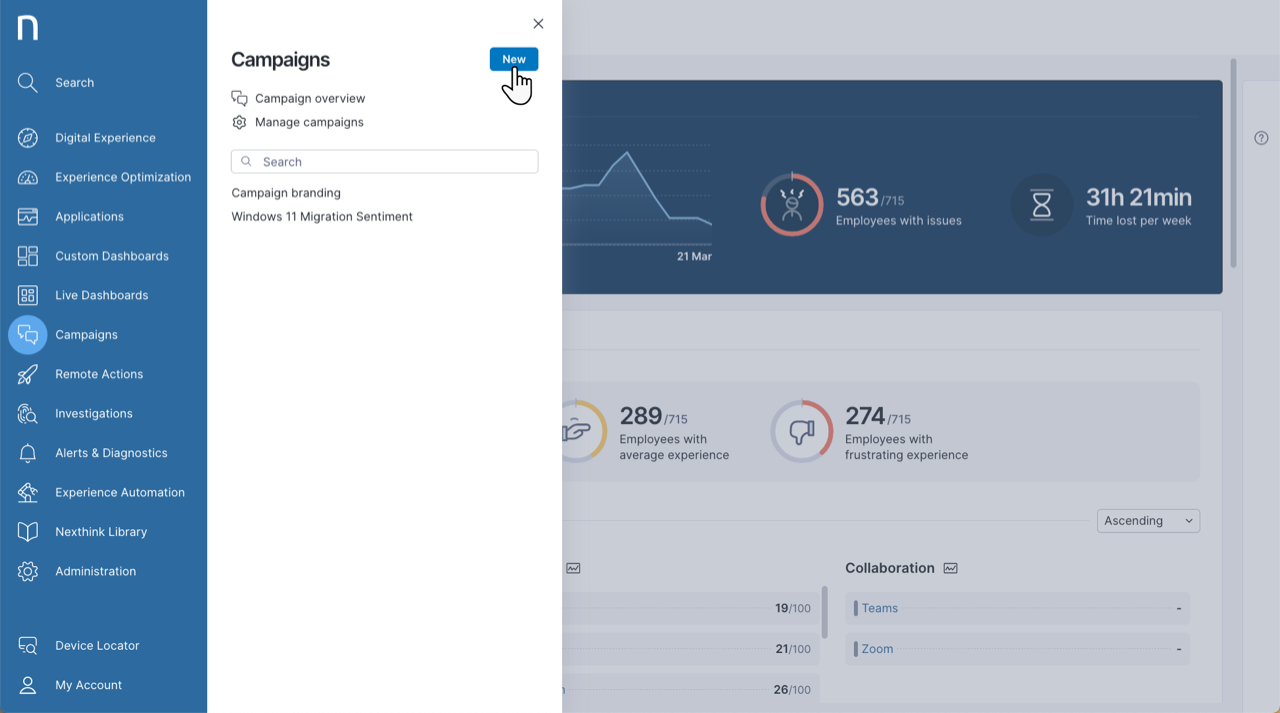Click the Nexthink logo icon
The width and height of the screenshot is (1280, 713).
pyautogui.click(x=28, y=28)
